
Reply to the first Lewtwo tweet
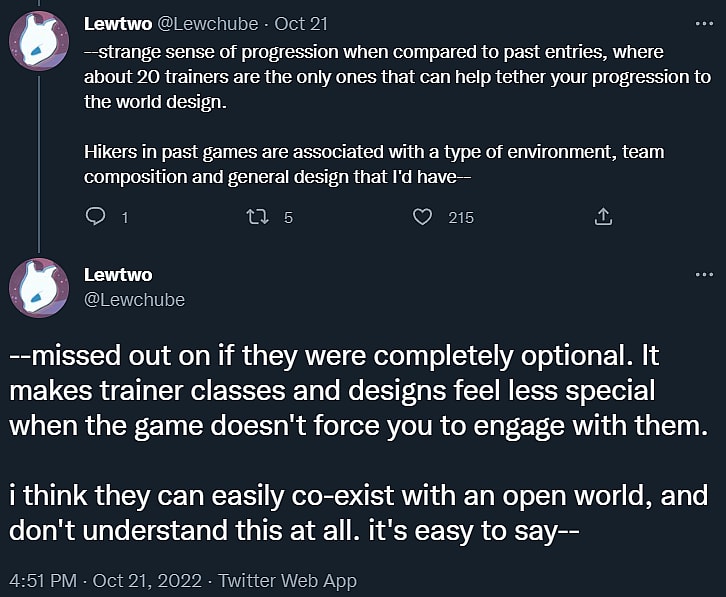click(96, 216)
